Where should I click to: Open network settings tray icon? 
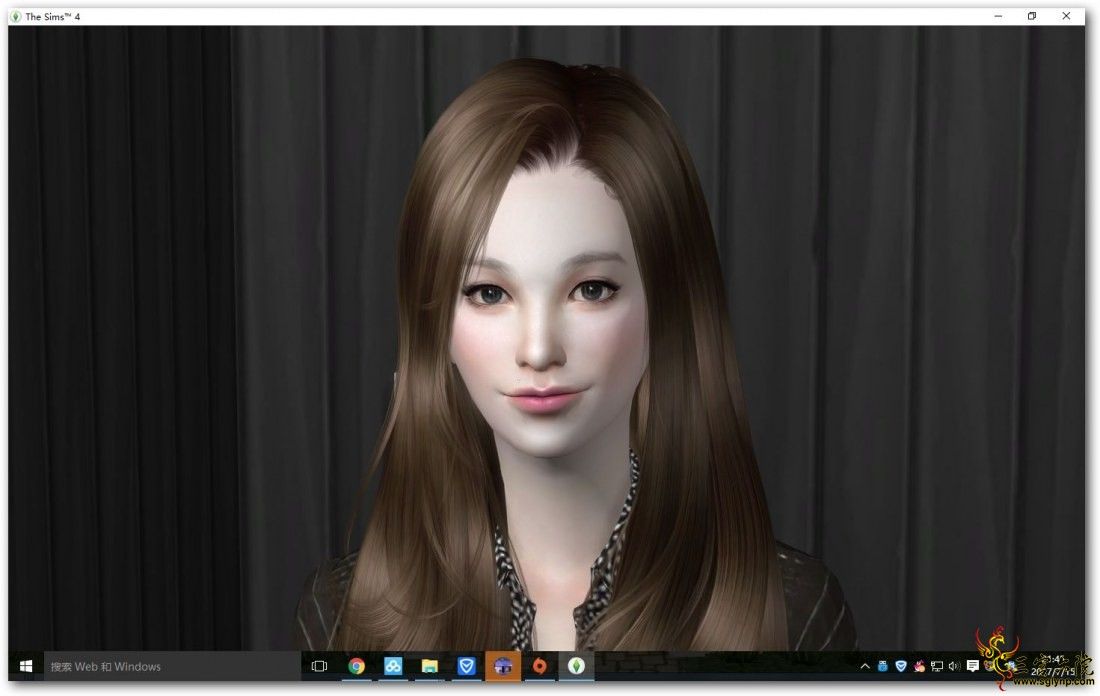point(937,667)
